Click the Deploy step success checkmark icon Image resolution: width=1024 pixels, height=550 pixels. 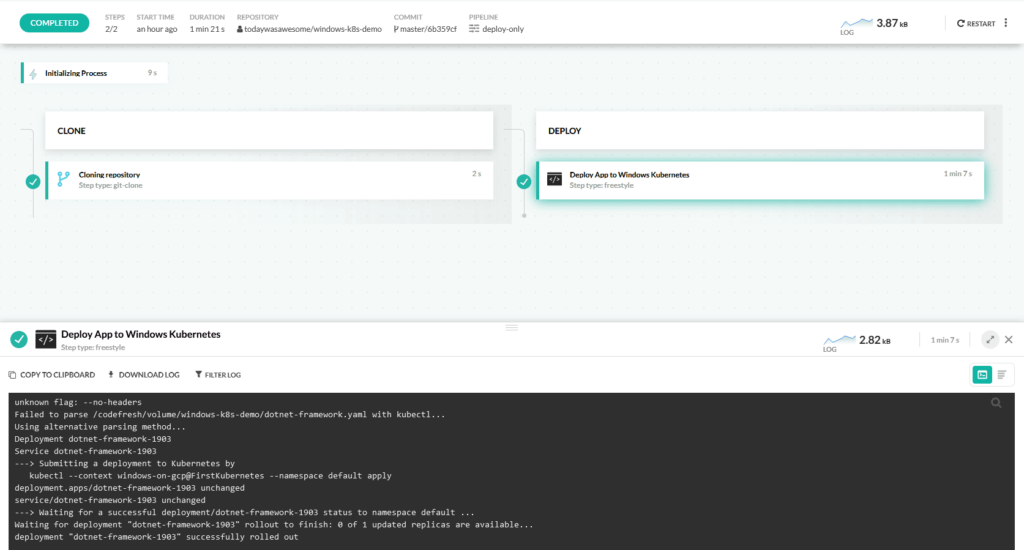[523, 181]
